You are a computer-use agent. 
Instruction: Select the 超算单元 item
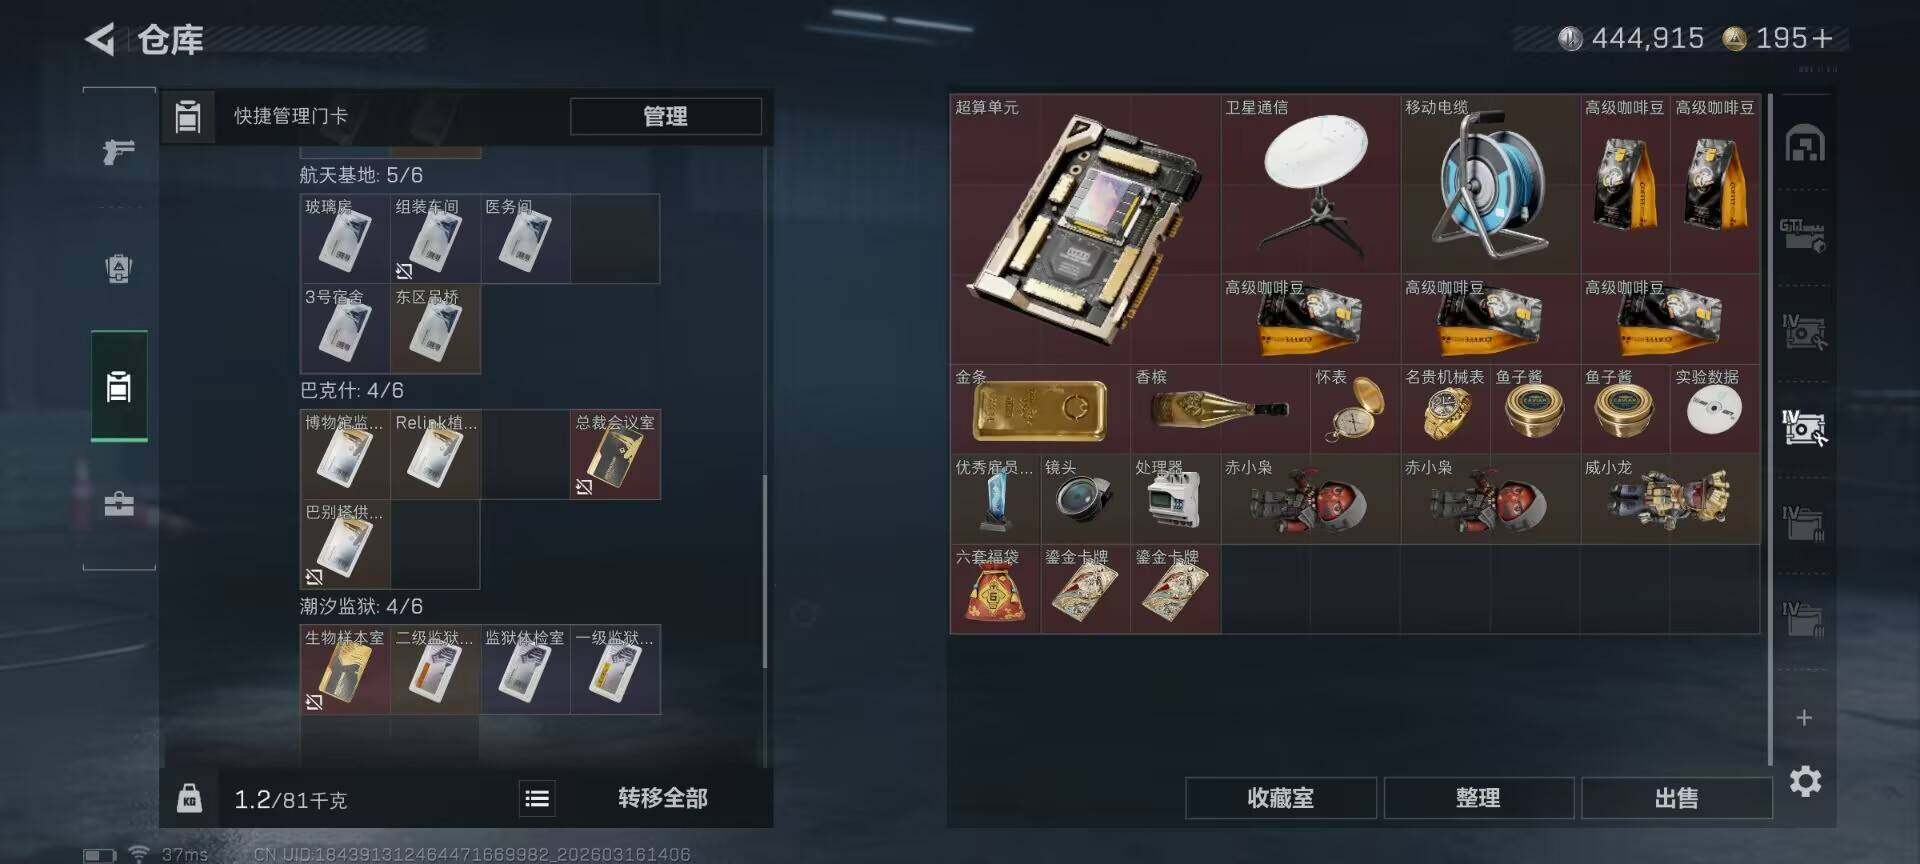point(1085,229)
